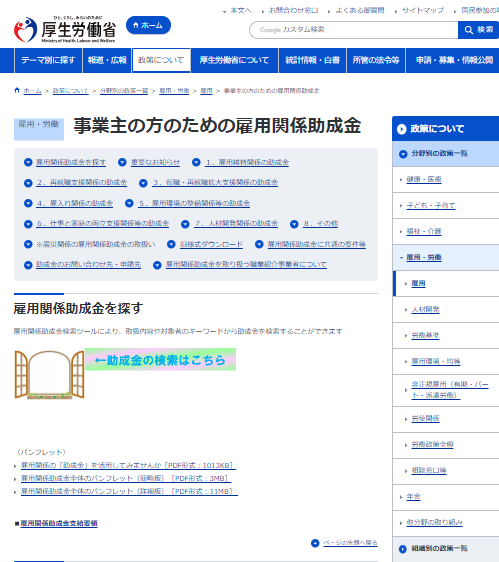Click the 助成金の検索はこちら banner
Viewport: 499px width, 562px height.
(x=160, y=359)
